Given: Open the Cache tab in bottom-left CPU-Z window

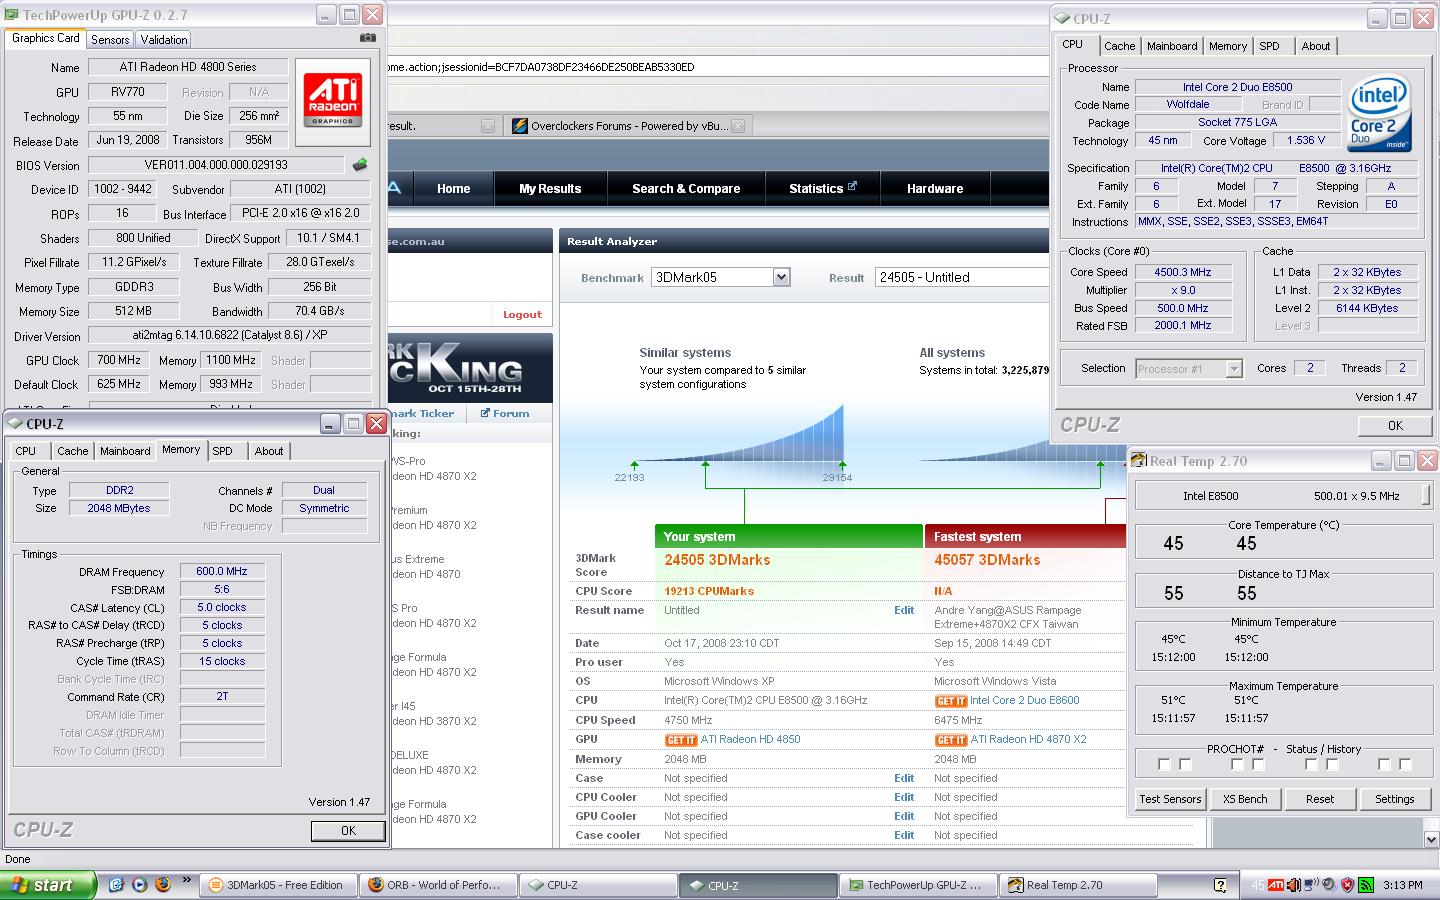Looking at the screenshot, I should 72,451.
